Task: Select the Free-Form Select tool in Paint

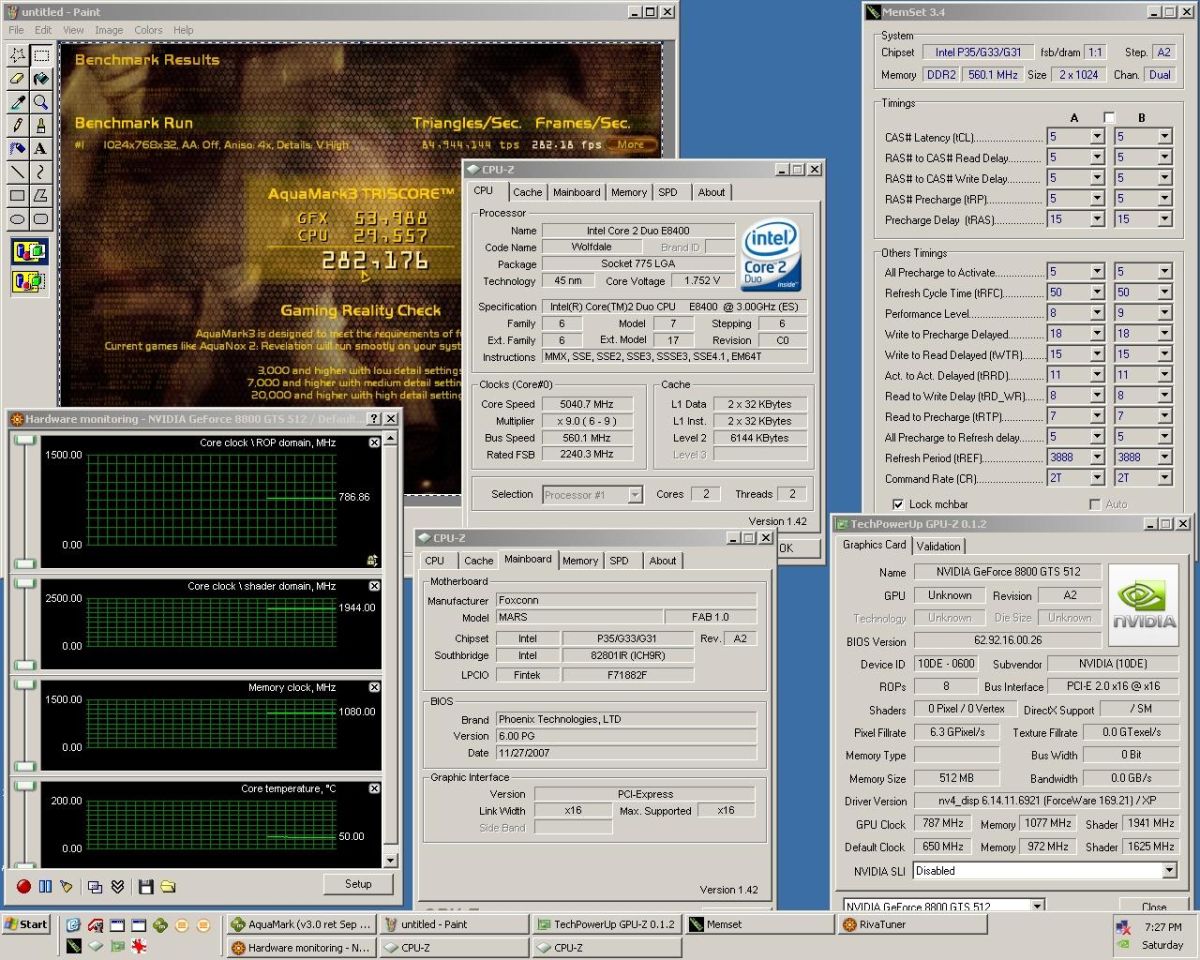Action: point(17,55)
